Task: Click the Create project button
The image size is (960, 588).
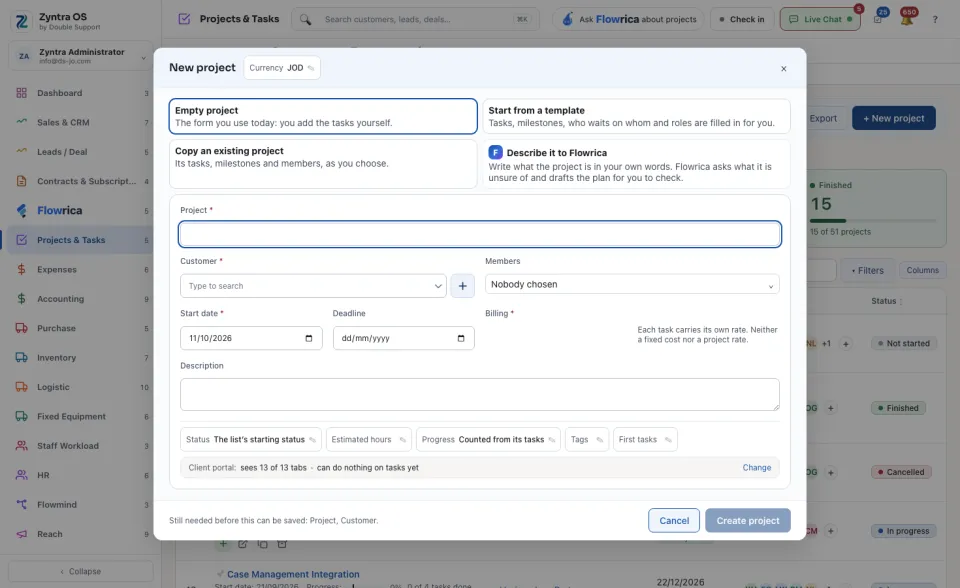Action: 748,521
